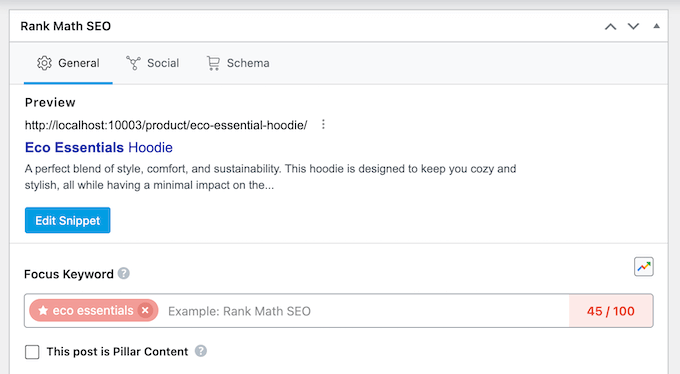Image resolution: width=680 pixels, height=374 pixels.
Task: Click the Edit Snippet button
Action: [x=68, y=220]
